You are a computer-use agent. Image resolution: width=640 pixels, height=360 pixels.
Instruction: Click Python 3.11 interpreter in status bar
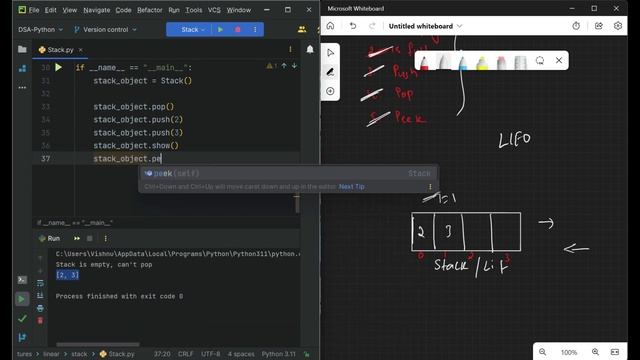278,354
